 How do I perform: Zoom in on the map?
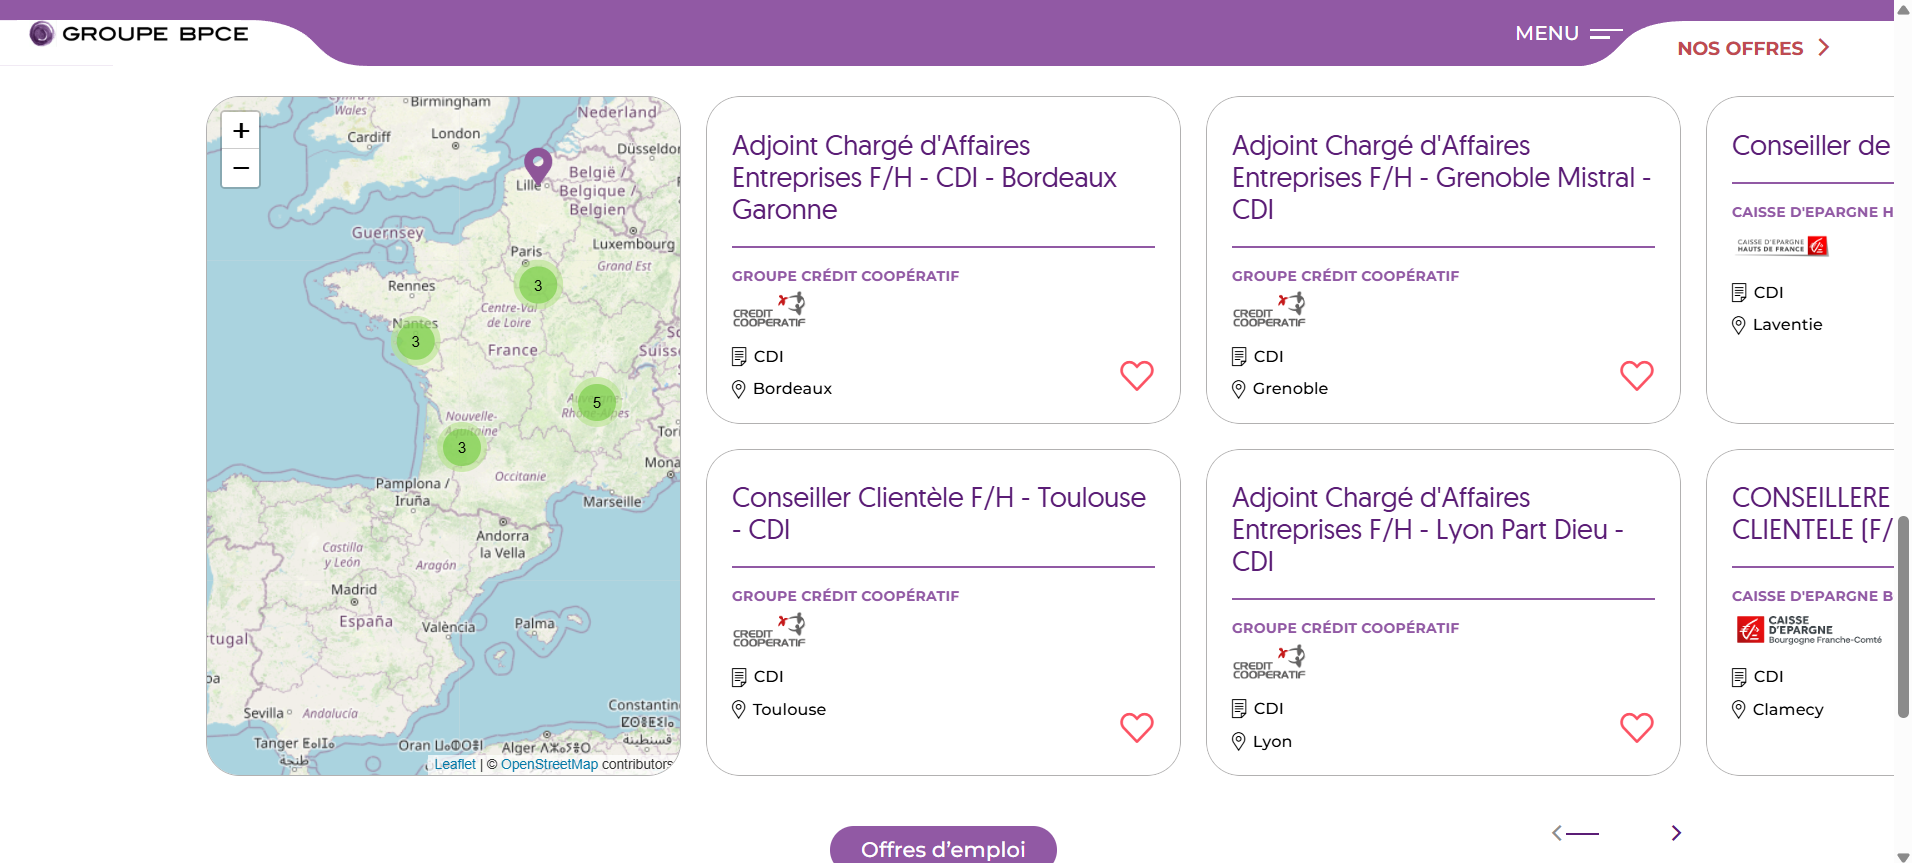[241, 131]
